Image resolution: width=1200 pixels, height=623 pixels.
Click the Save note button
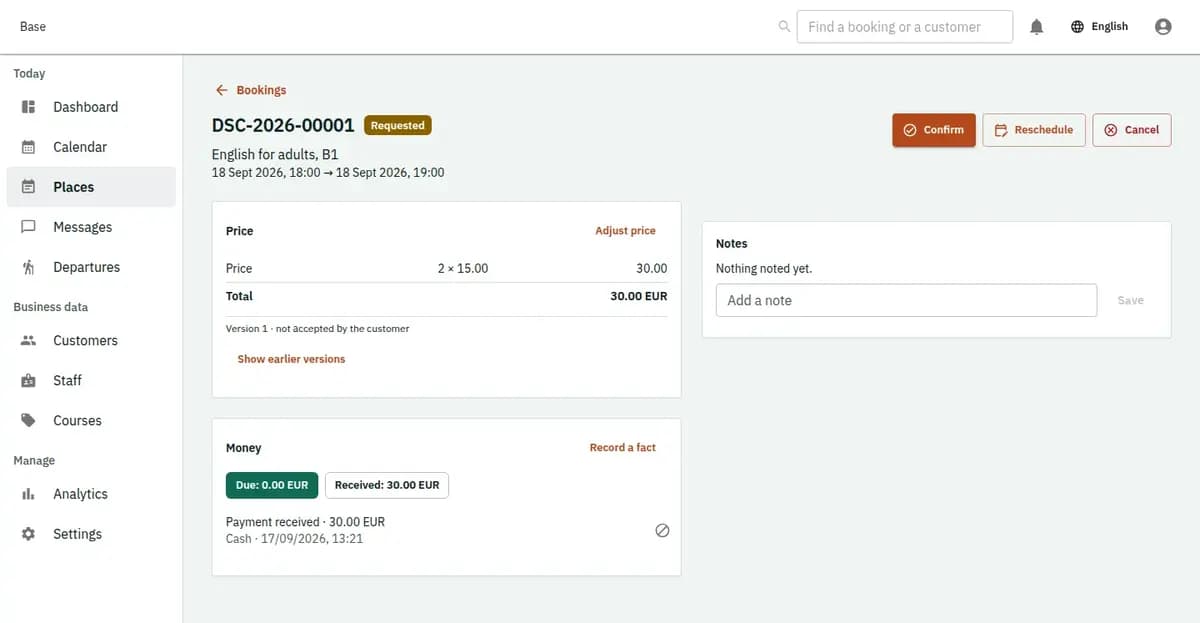click(1130, 300)
